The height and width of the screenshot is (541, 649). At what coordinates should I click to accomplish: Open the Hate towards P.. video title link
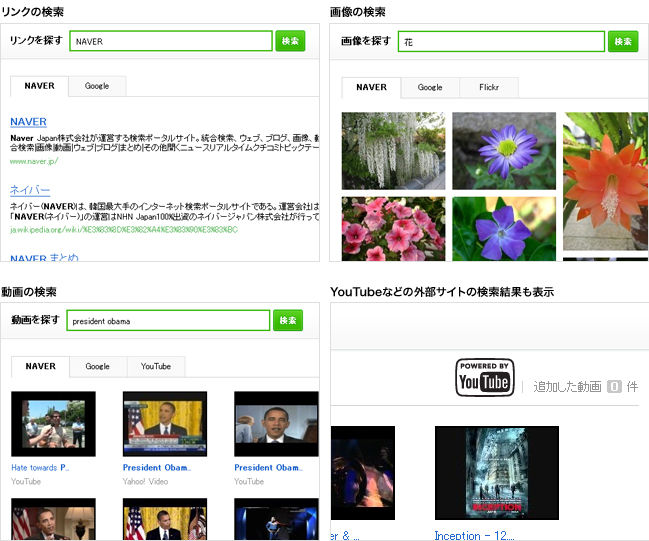[40, 468]
